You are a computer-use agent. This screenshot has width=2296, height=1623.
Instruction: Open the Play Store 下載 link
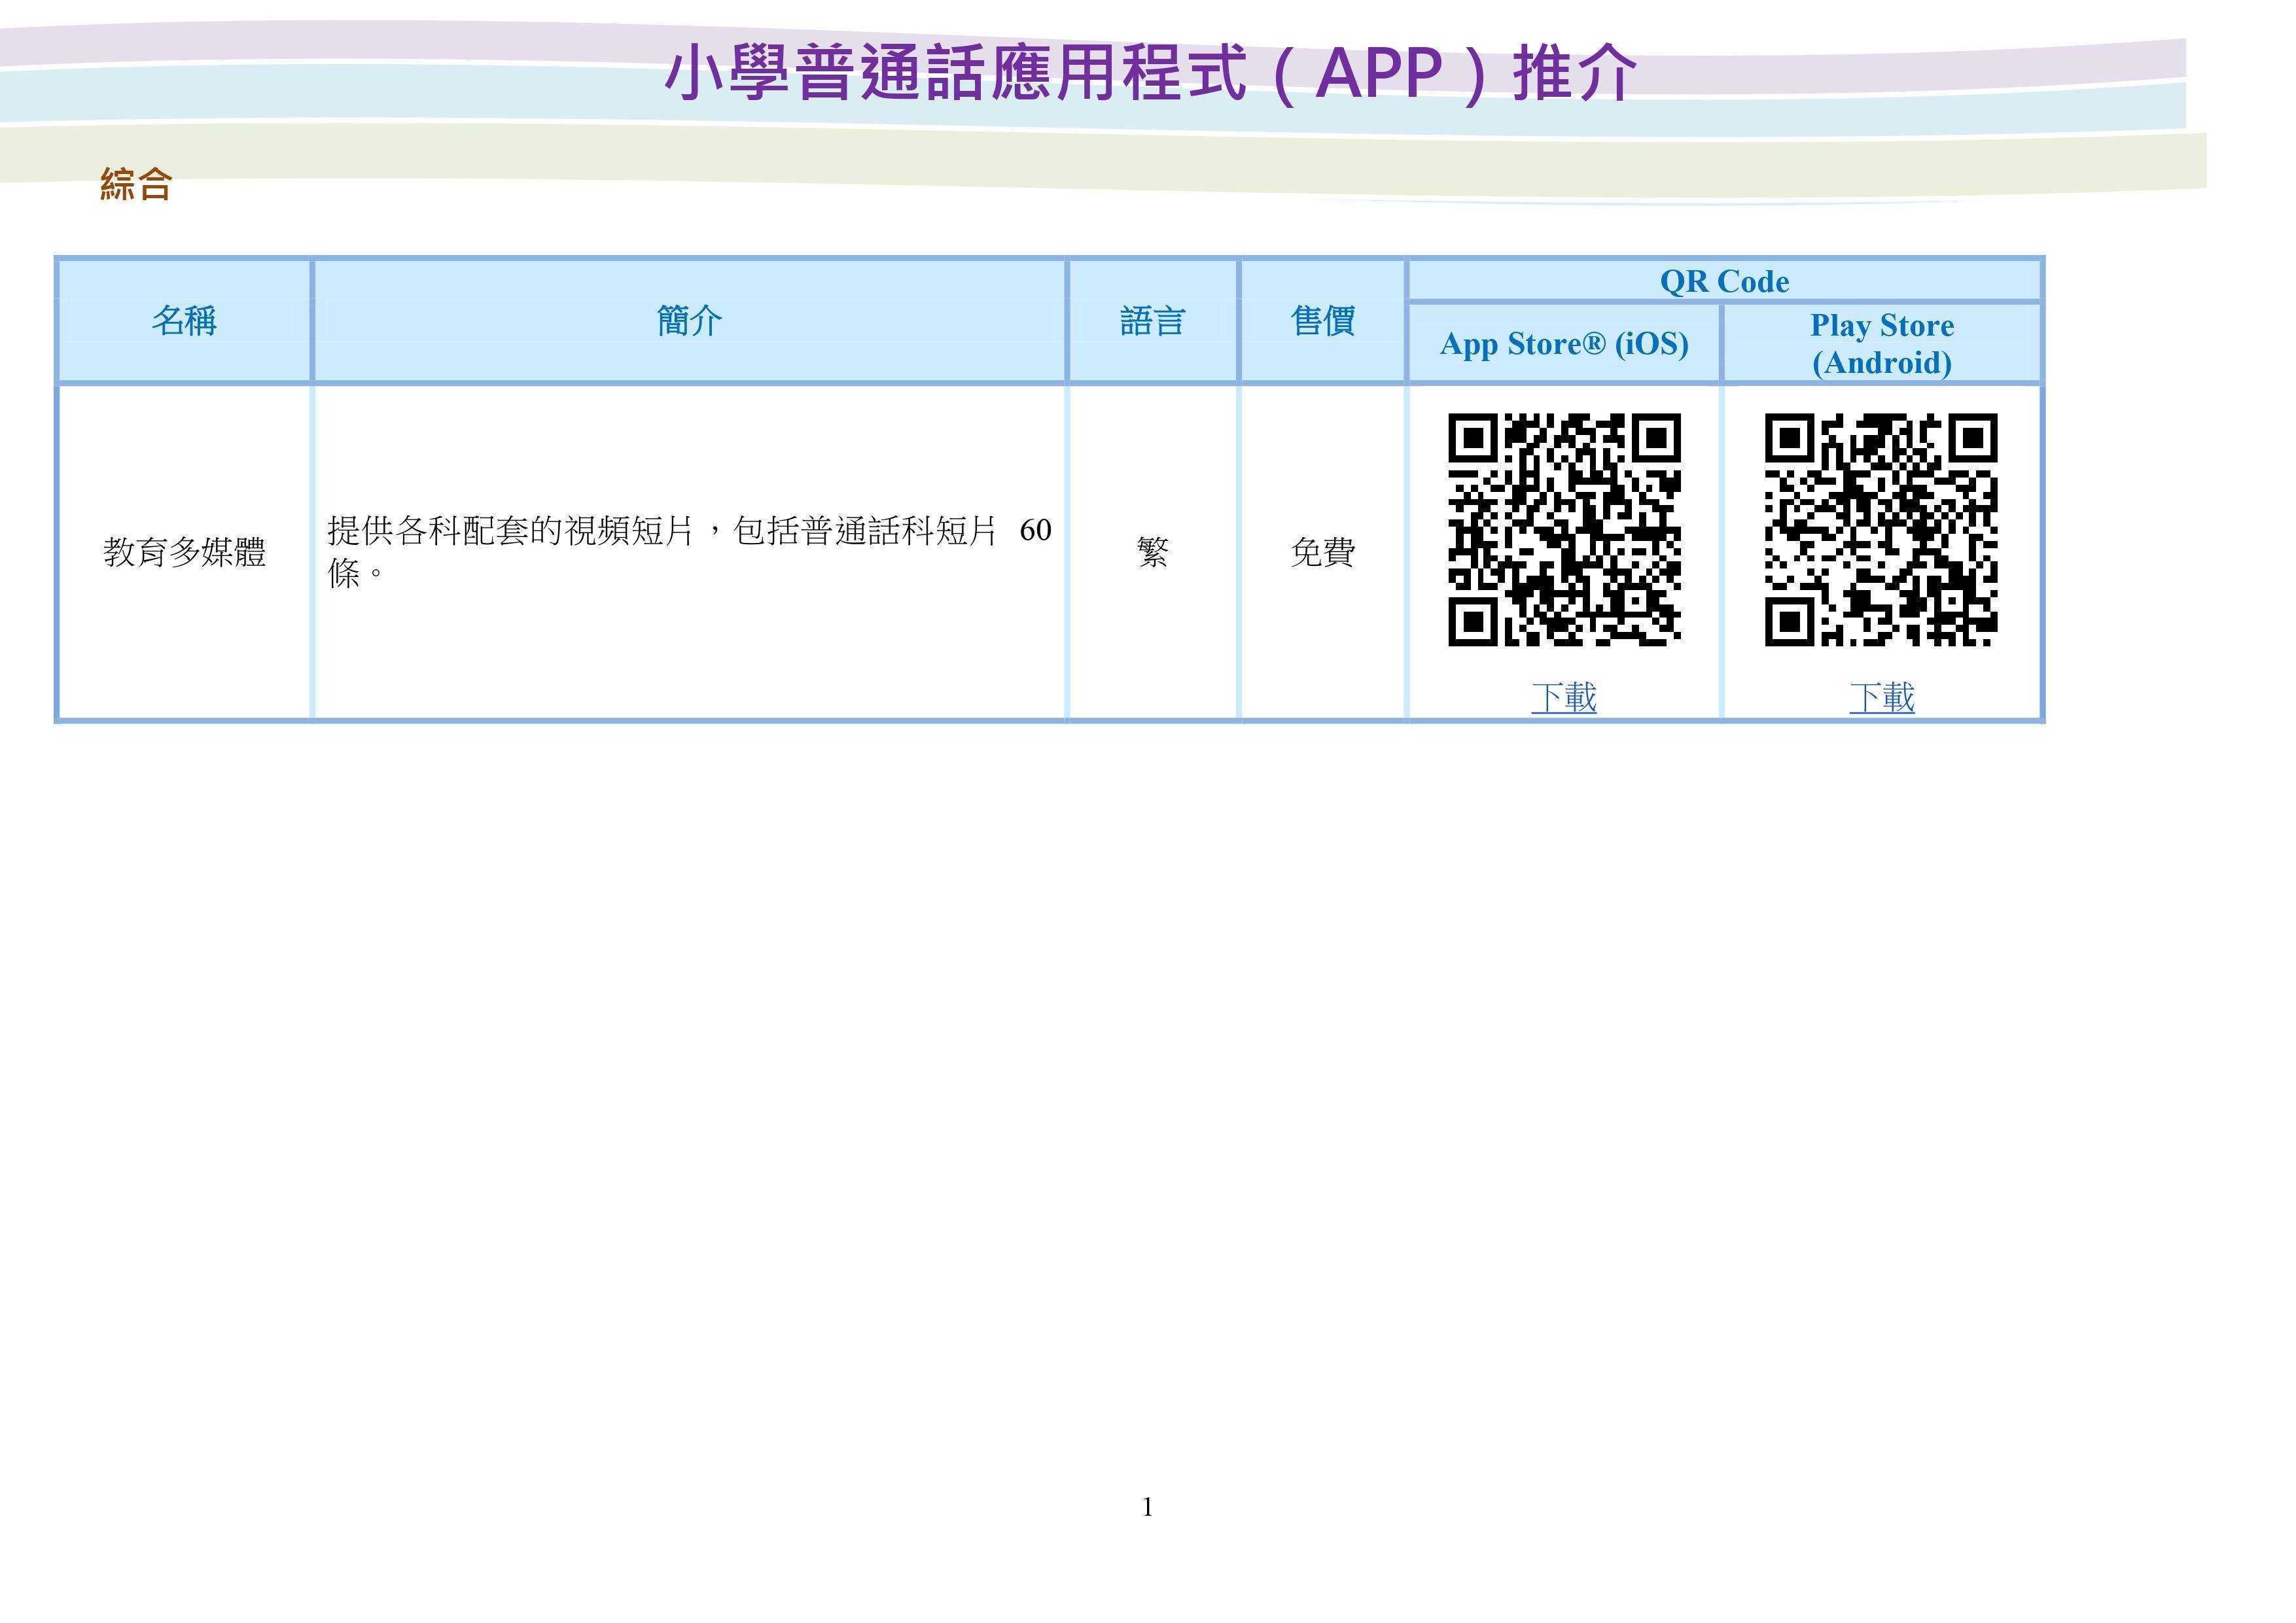pyautogui.click(x=1882, y=696)
